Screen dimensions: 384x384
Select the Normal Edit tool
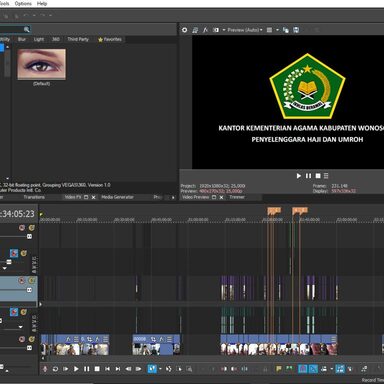[x=152, y=369]
